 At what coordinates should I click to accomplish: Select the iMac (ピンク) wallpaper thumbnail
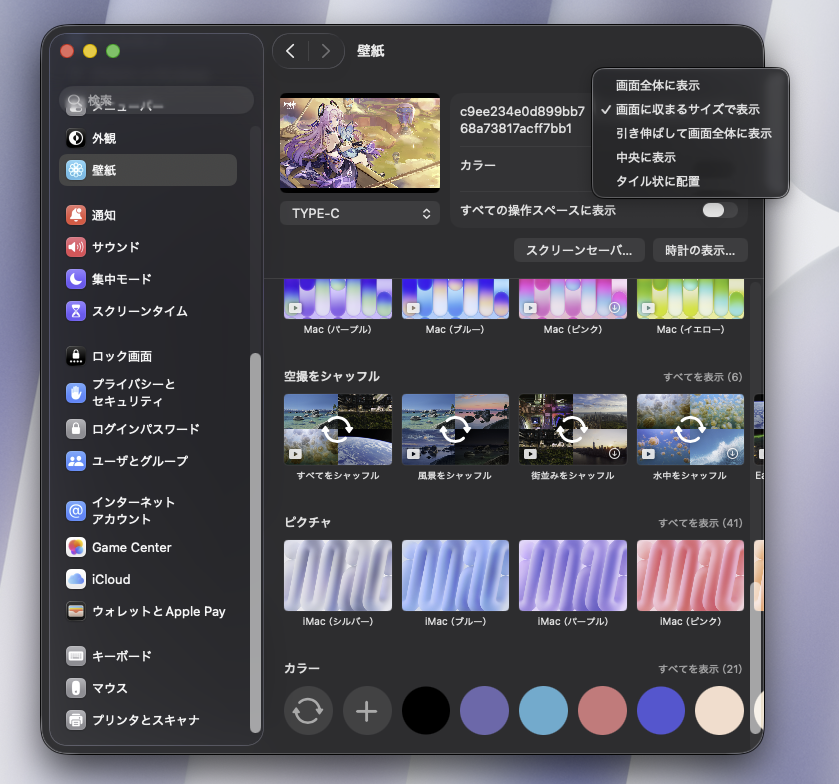tap(690, 576)
